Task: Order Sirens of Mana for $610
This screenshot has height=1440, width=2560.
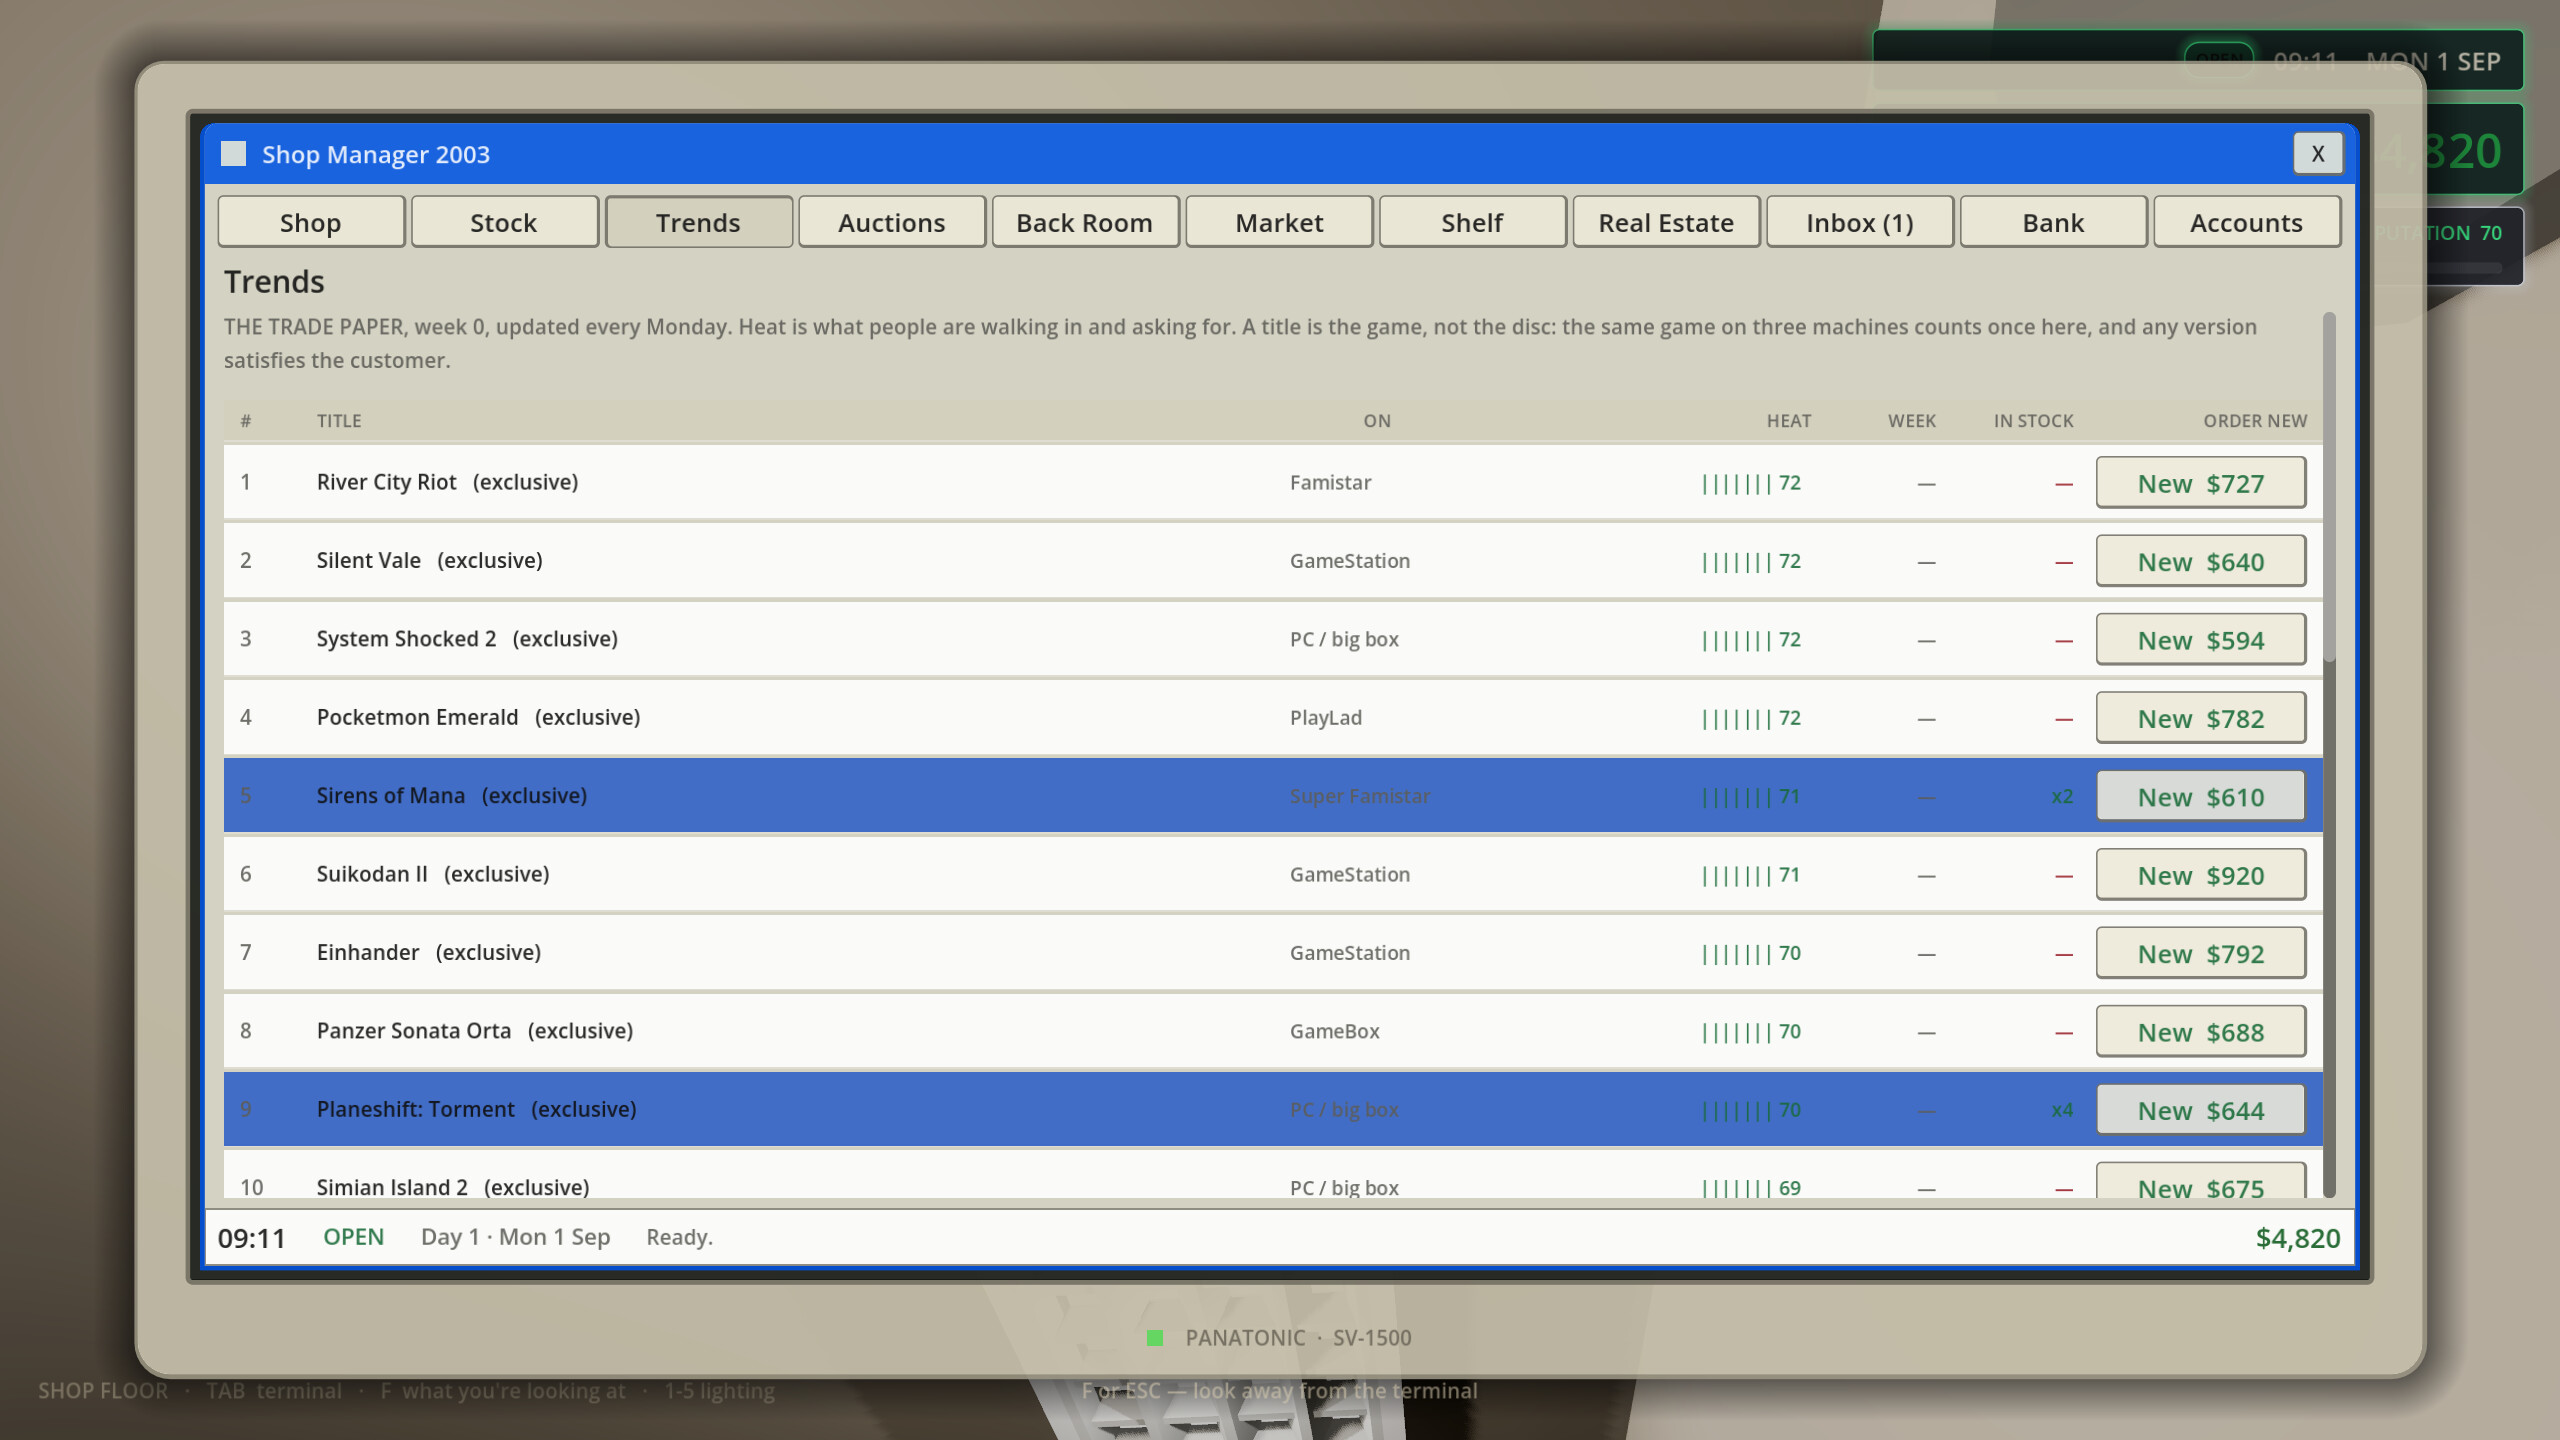Action: click(2200, 796)
